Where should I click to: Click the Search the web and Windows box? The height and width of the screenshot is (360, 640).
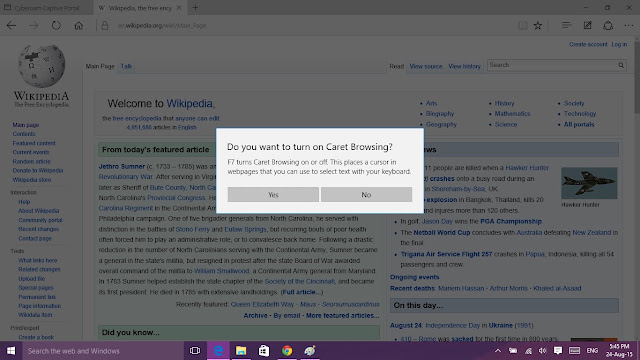point(103,351)
